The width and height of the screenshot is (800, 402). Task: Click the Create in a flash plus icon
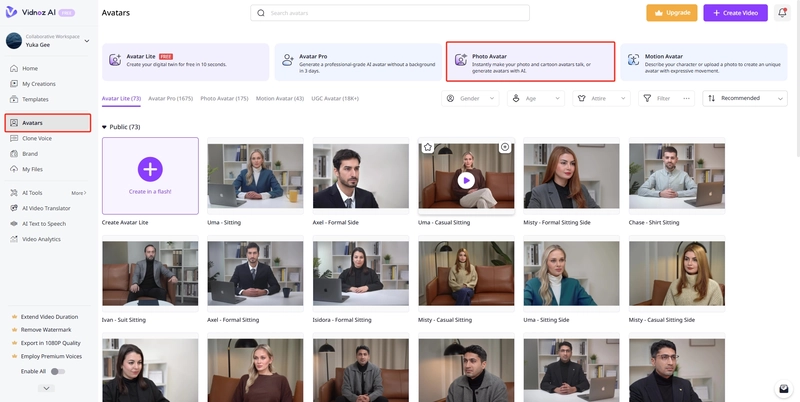[x=150, y=168]
